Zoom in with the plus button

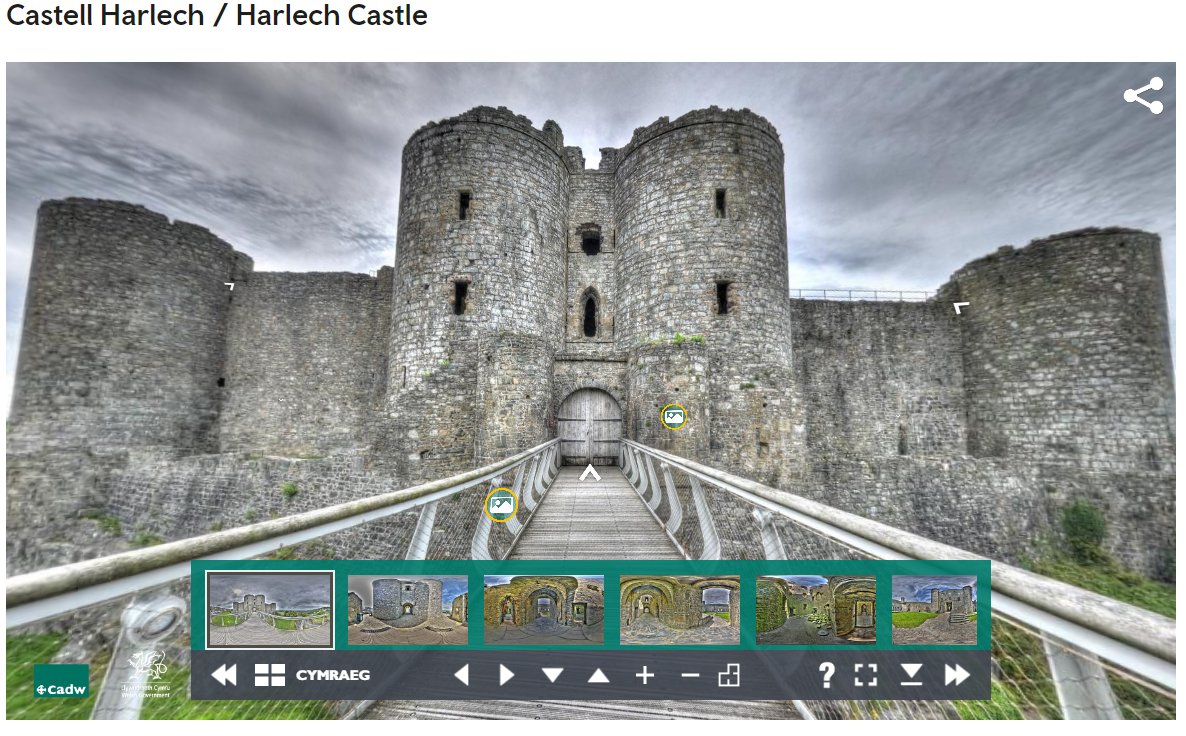point(644,675)
